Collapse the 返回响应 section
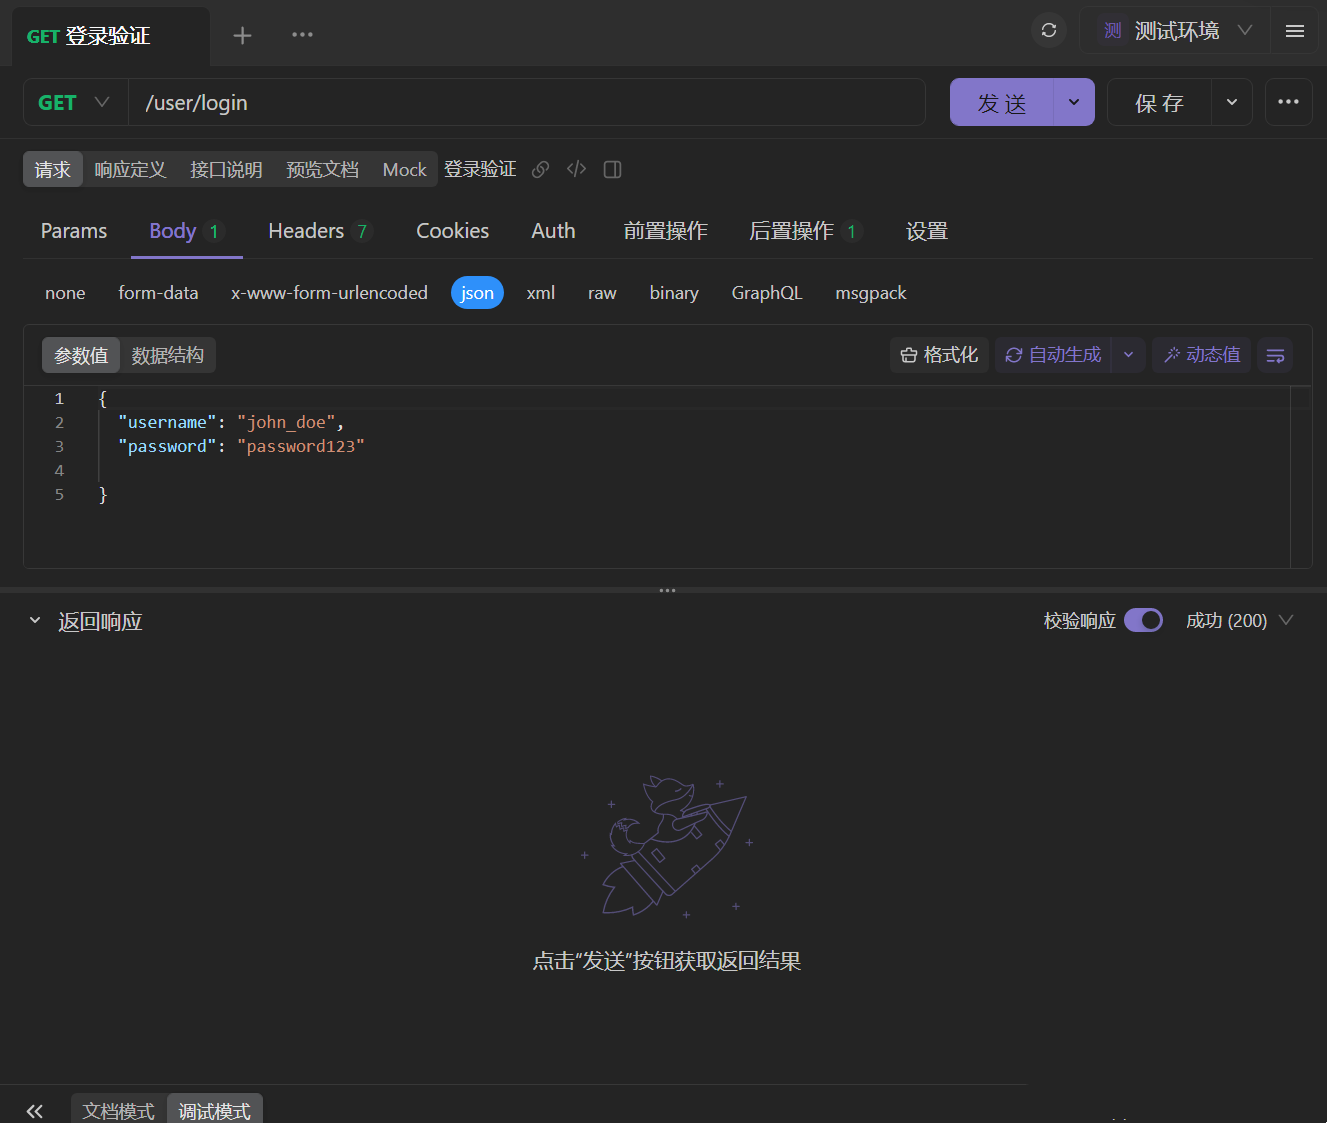Viewport: 1327px width, 1123px height. (35, 621)
